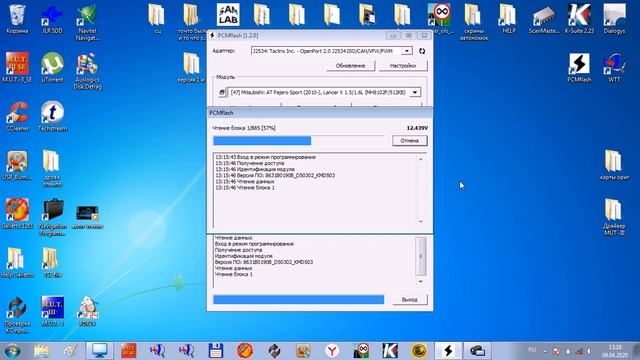Open the Dialogys desktop icon
The width and height of the screenshot is (640, 360).
click(x=614, y=19)
